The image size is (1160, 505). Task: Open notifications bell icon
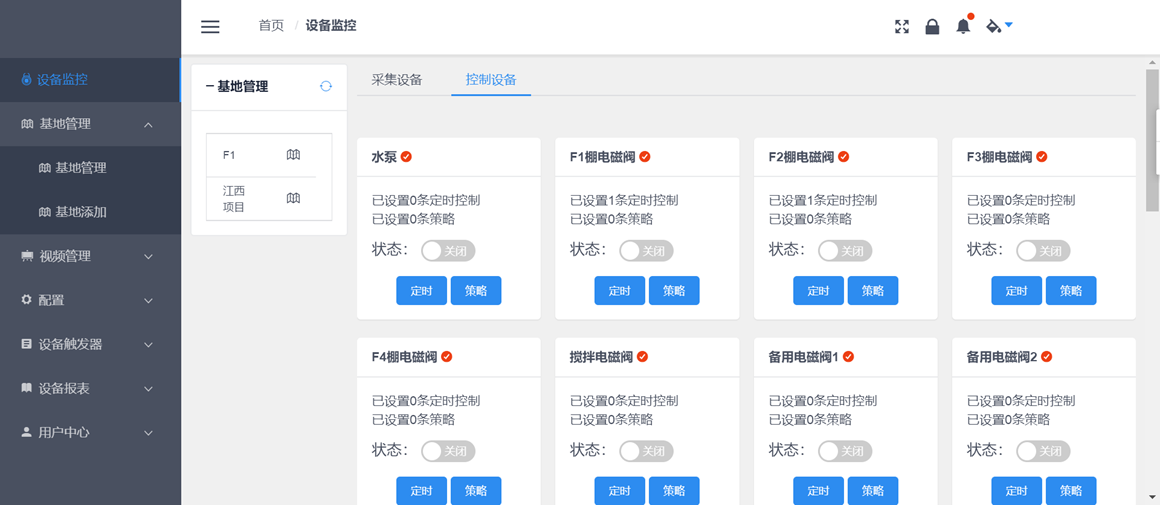(x=963, y=27)
